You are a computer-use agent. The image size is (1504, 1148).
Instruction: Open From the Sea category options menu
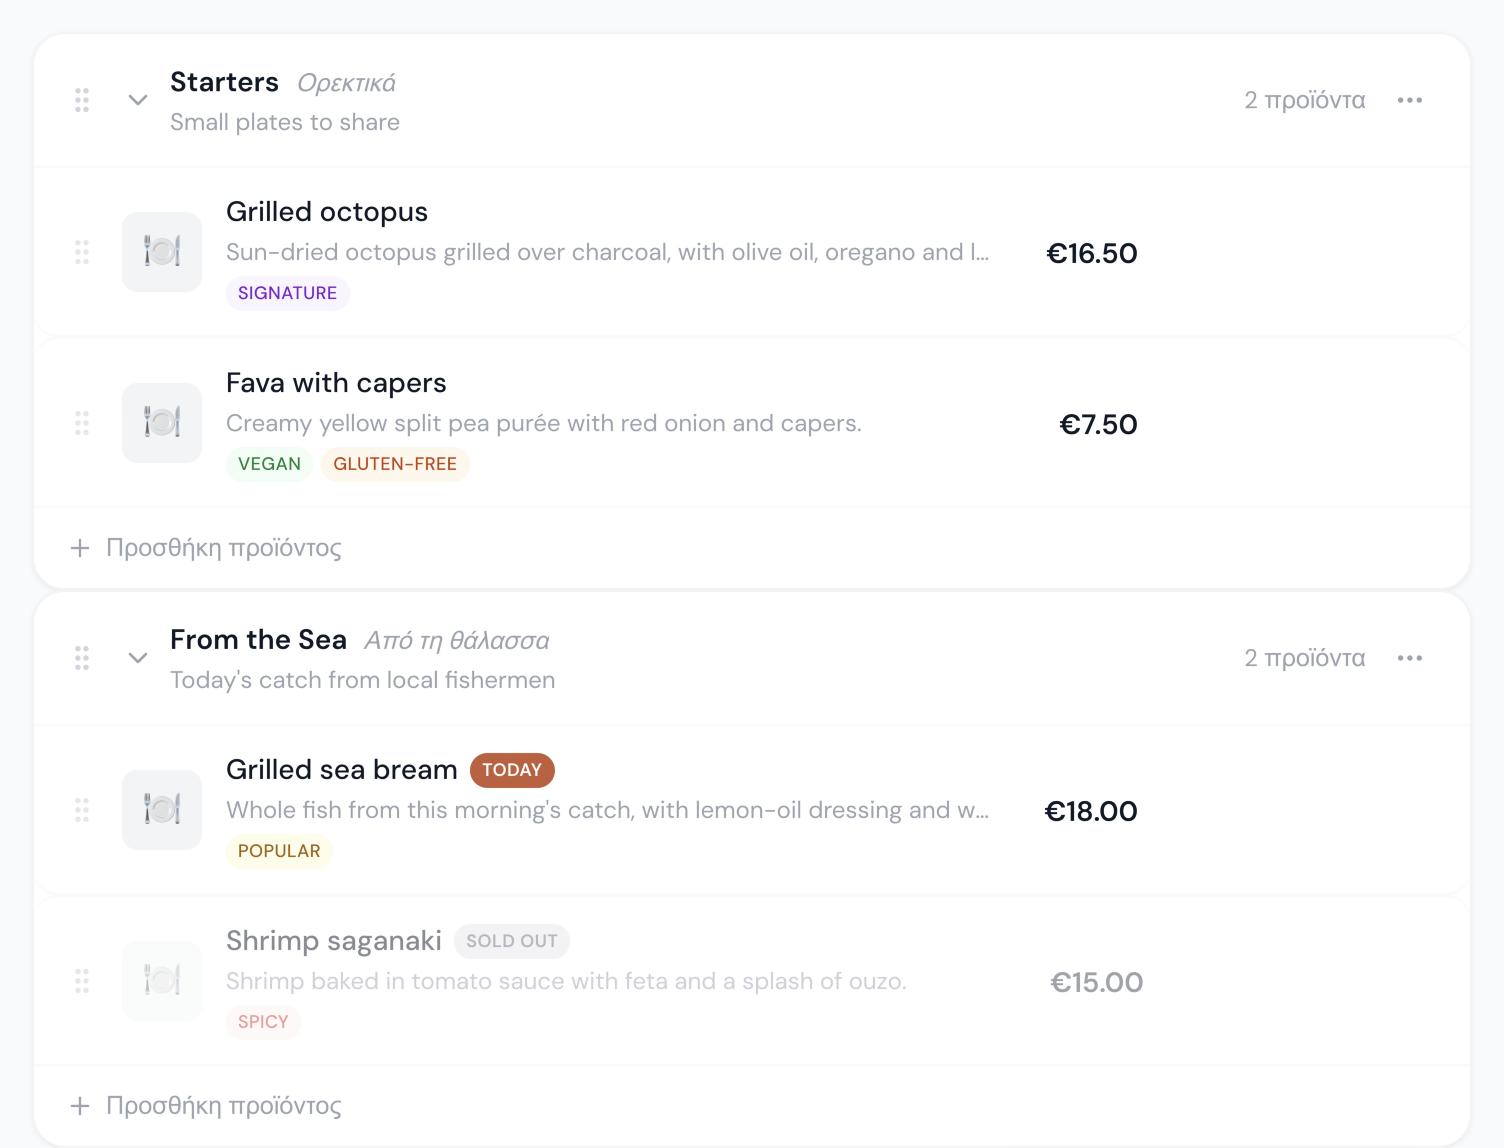point(1410,658)
